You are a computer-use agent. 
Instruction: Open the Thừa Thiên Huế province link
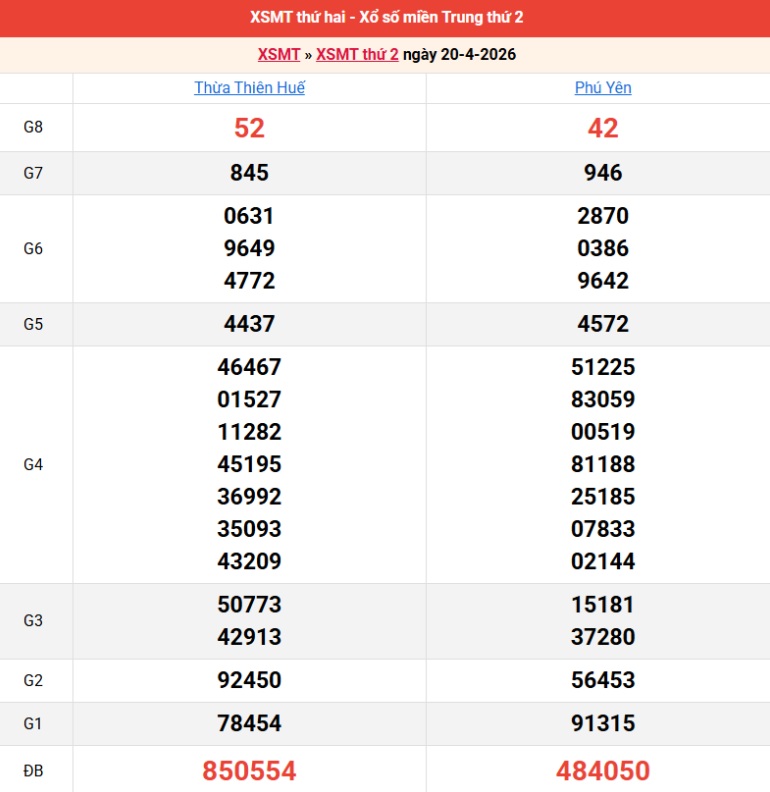coord(249,88)
